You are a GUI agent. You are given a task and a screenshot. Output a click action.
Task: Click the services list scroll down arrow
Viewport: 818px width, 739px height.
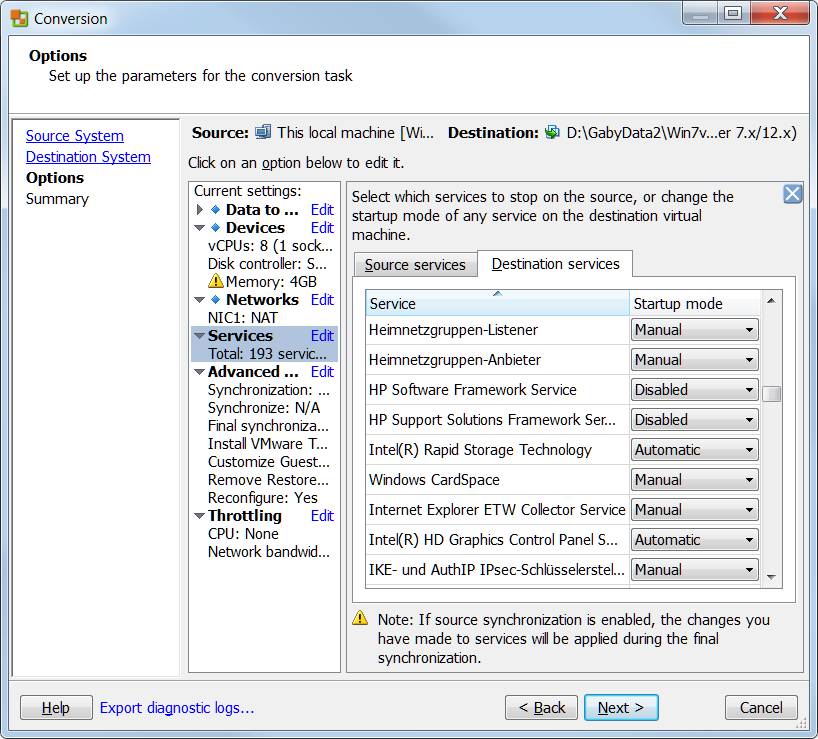tap(771, 577)
